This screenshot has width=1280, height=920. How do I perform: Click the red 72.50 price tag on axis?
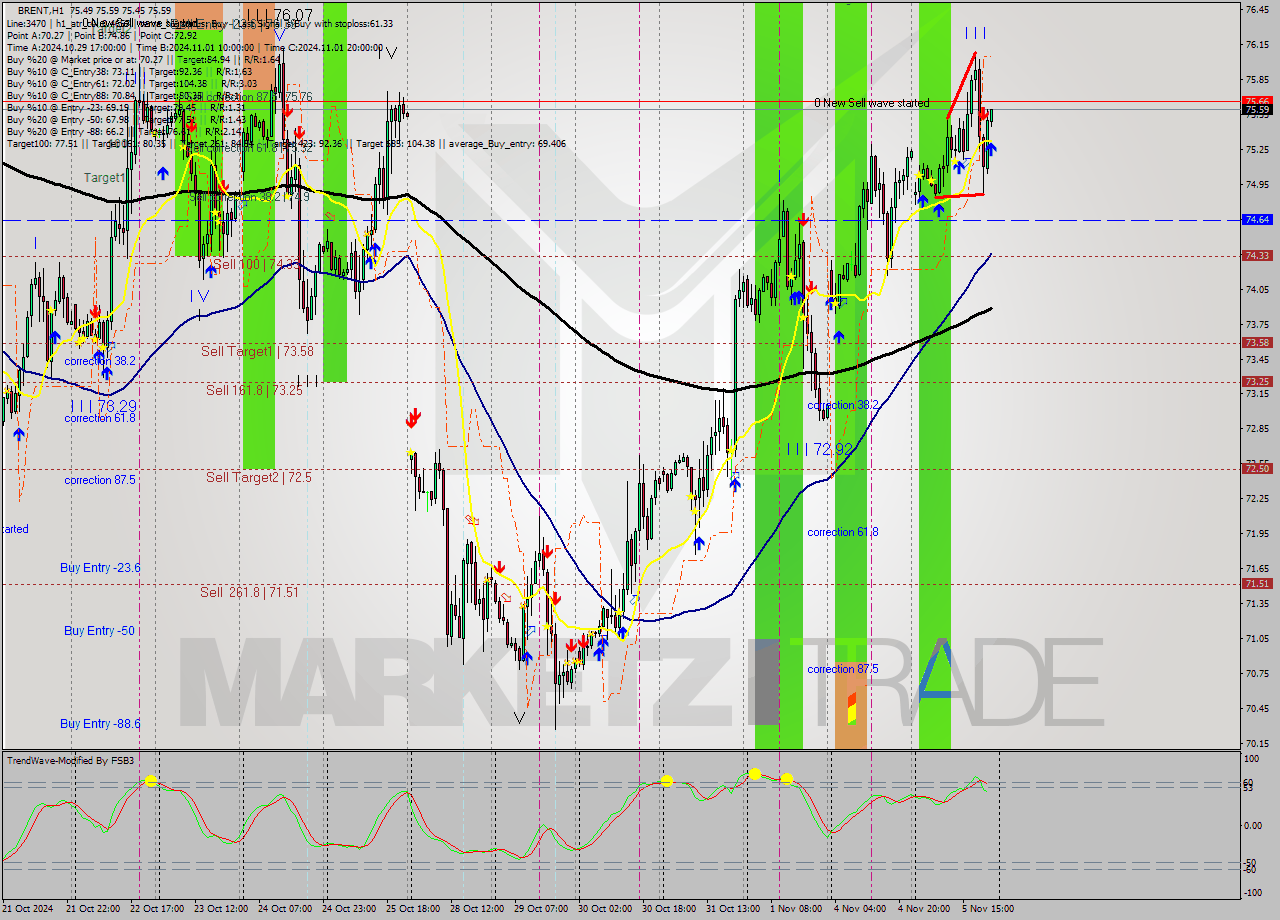pos(1256,468)
